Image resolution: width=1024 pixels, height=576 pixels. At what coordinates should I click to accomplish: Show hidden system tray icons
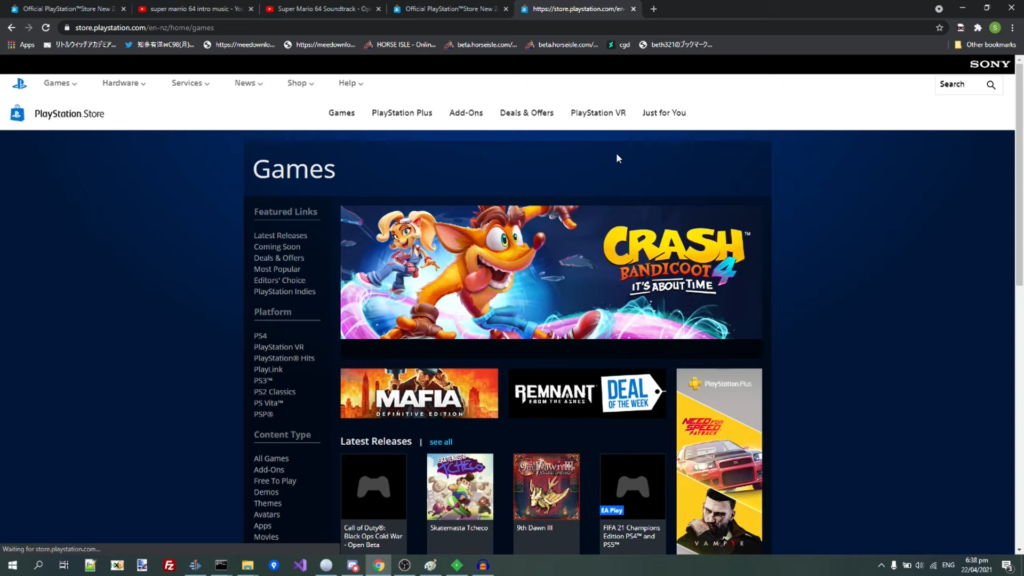[x=881, y=566]
